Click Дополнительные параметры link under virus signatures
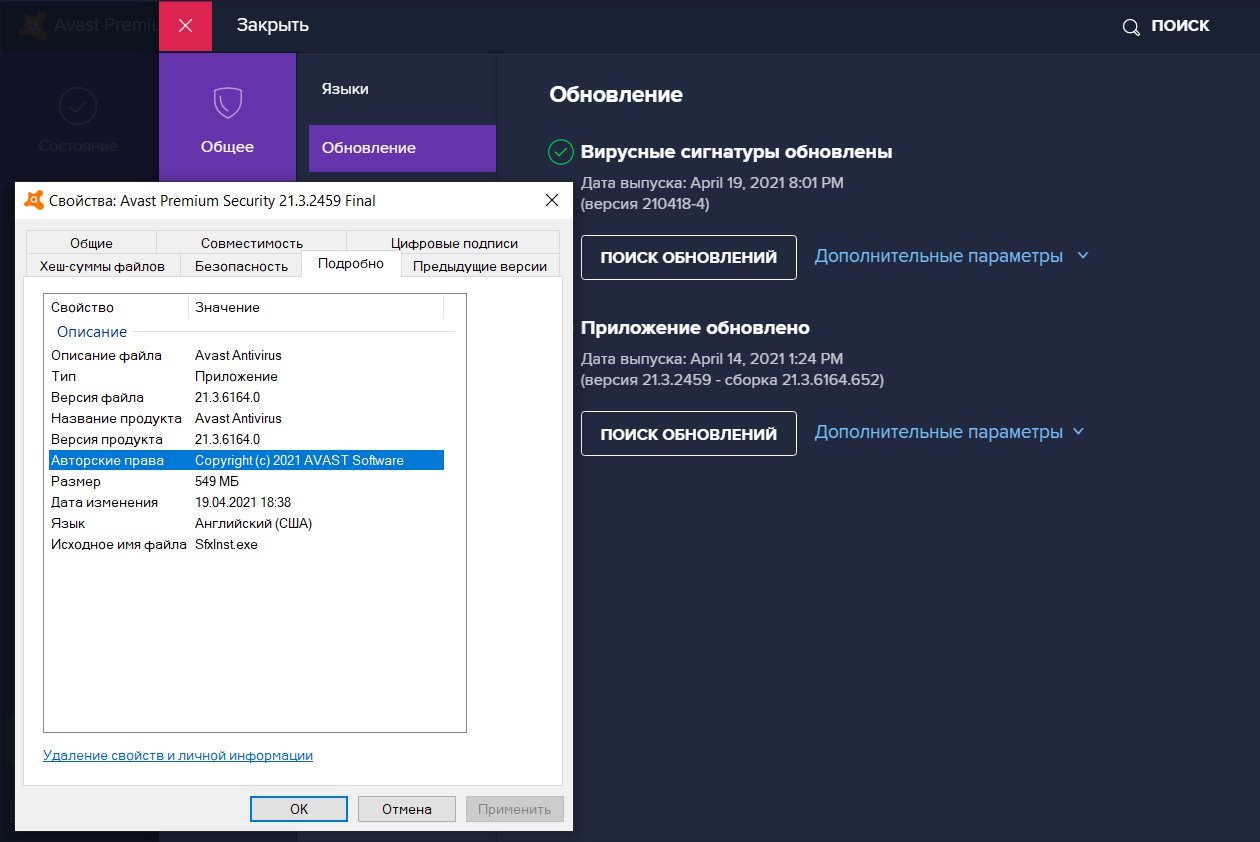 point(938,256)
